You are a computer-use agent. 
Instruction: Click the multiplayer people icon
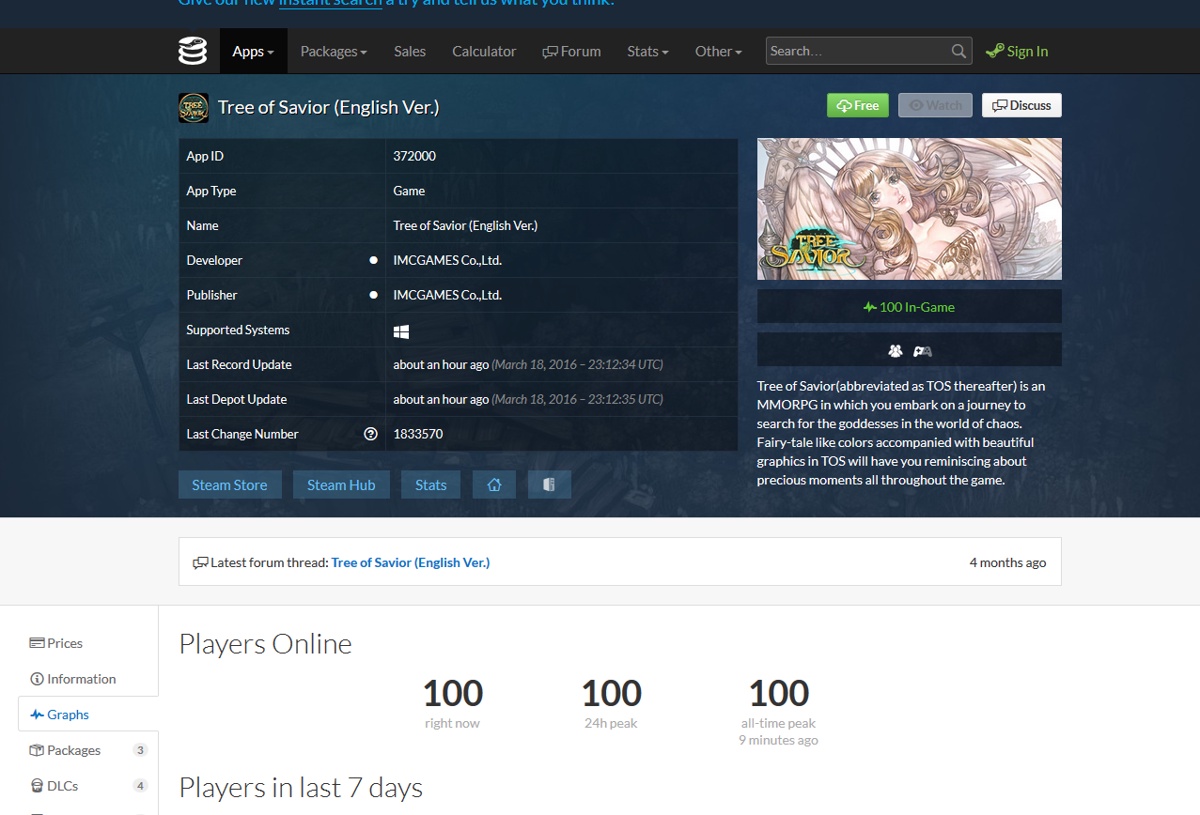[x=895, y=351]
